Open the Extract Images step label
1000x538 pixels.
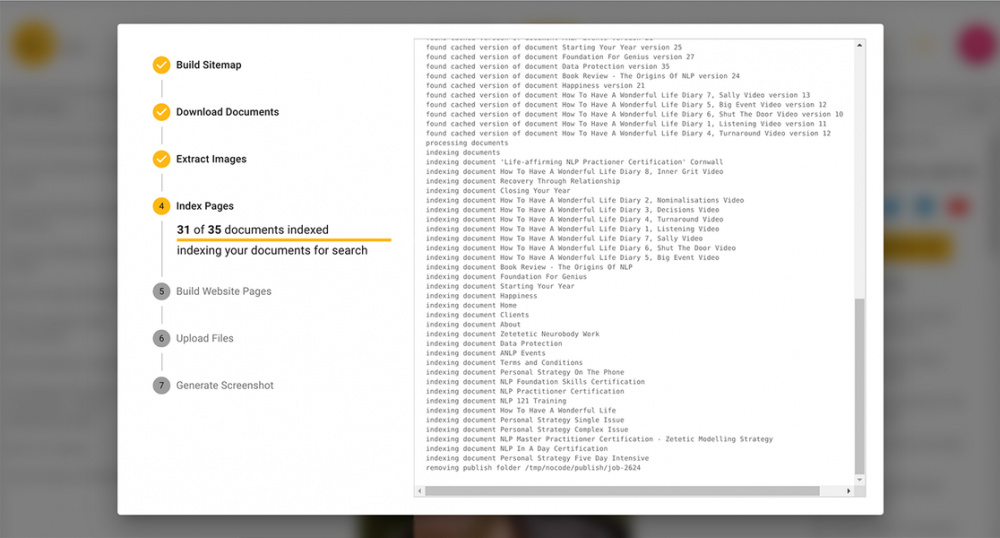tap(211, 159)
